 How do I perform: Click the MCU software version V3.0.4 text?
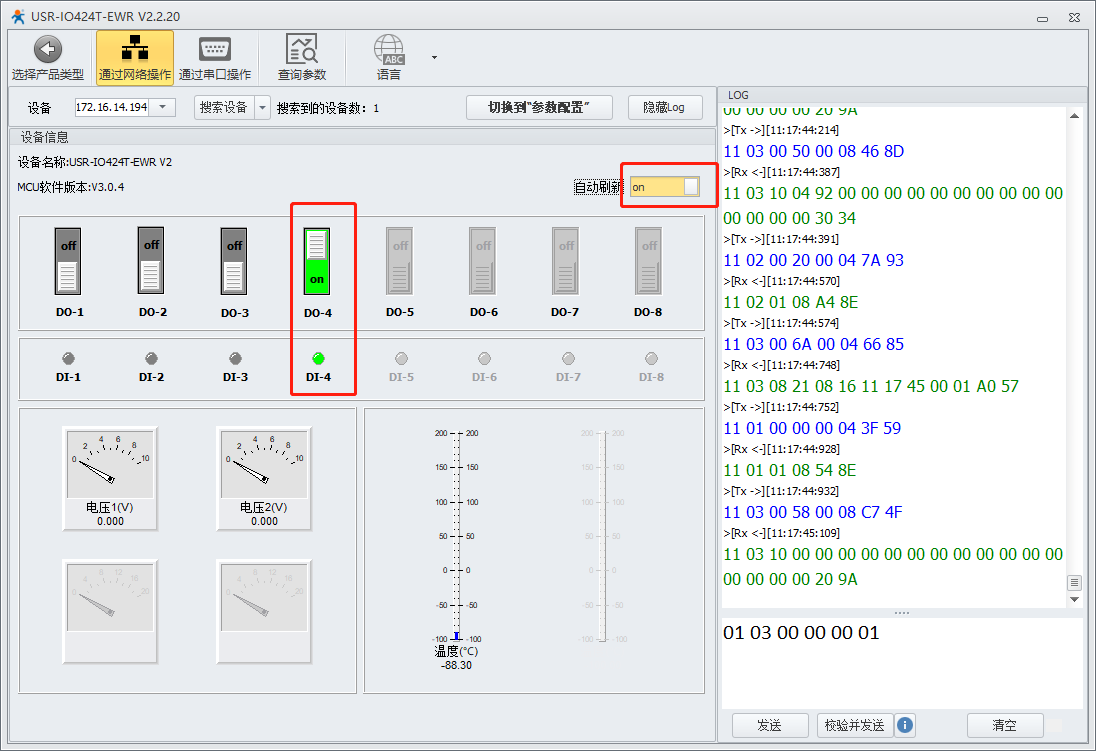point(71,187)
